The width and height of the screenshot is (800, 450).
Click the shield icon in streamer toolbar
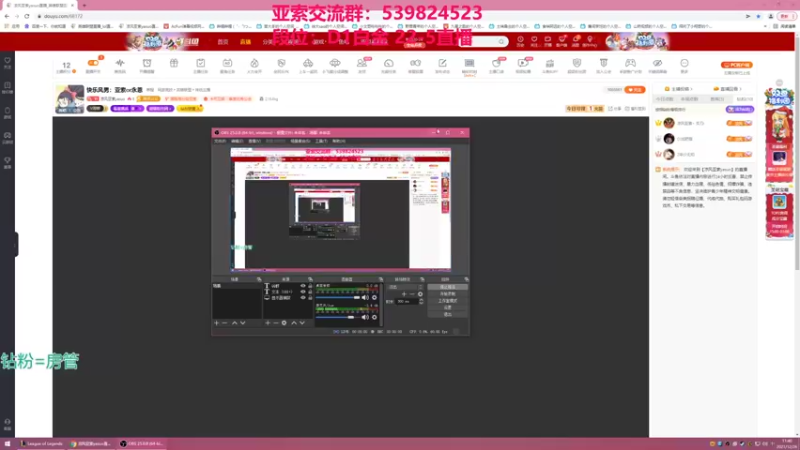577,63
